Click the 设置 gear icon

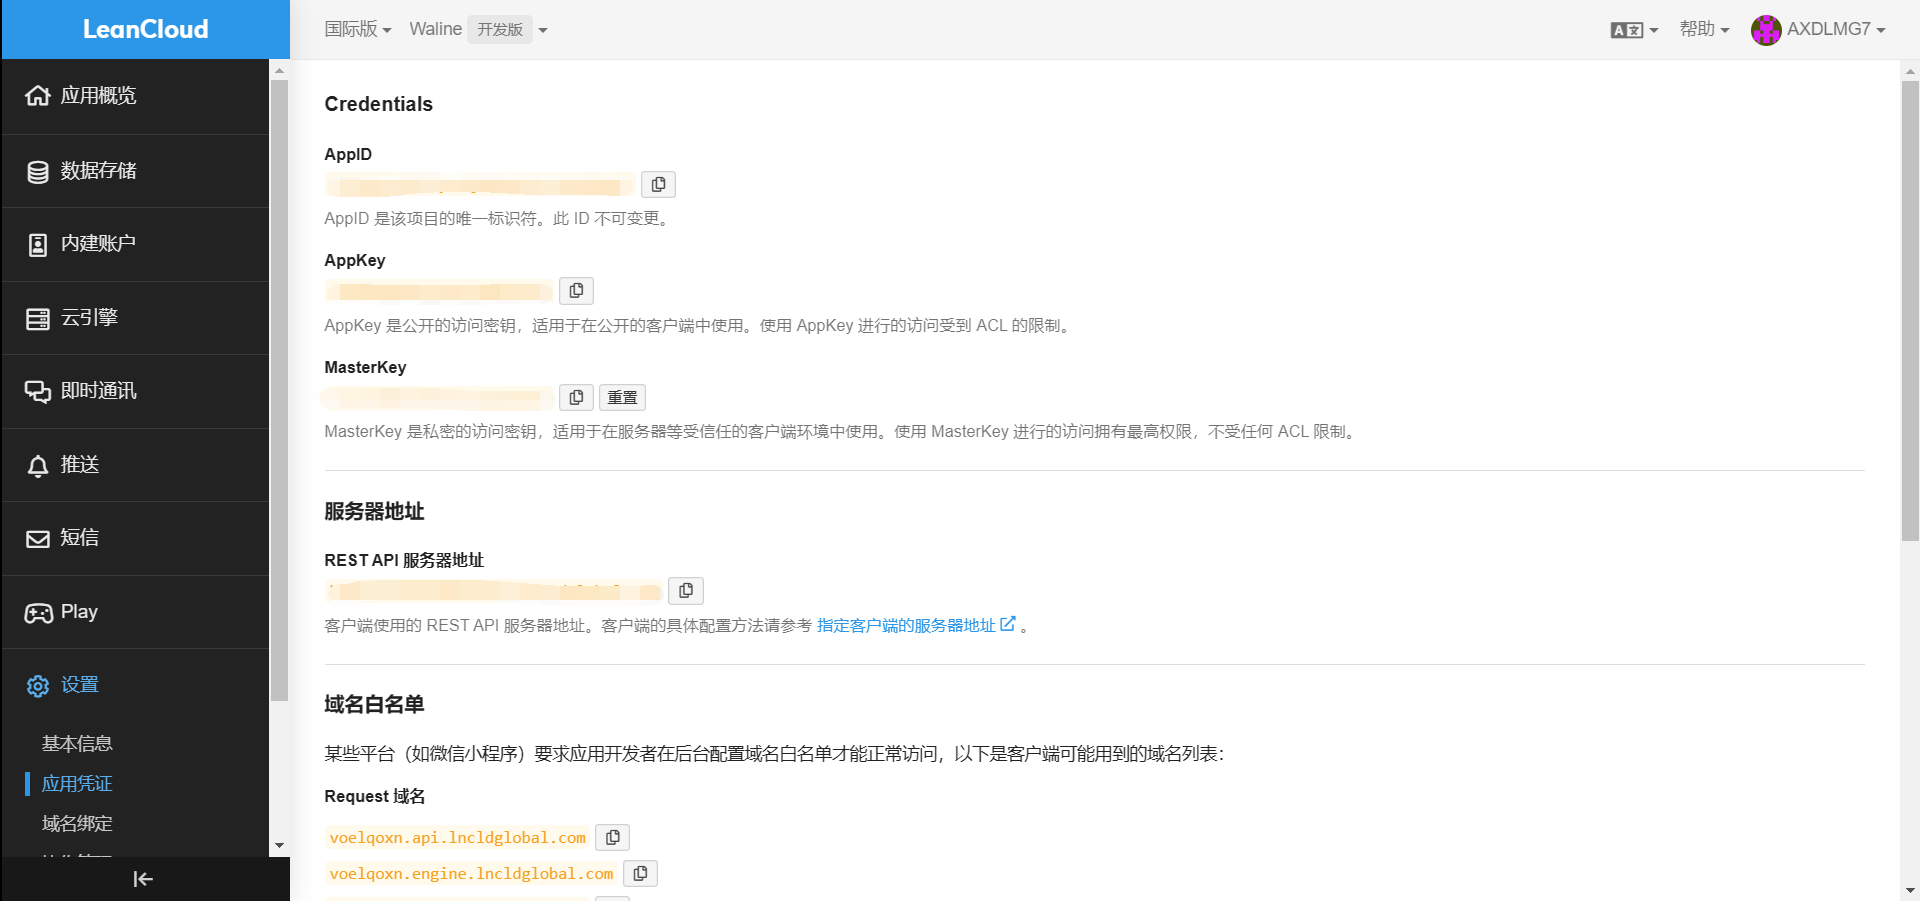pyautogui.click(x=38, y=686)
